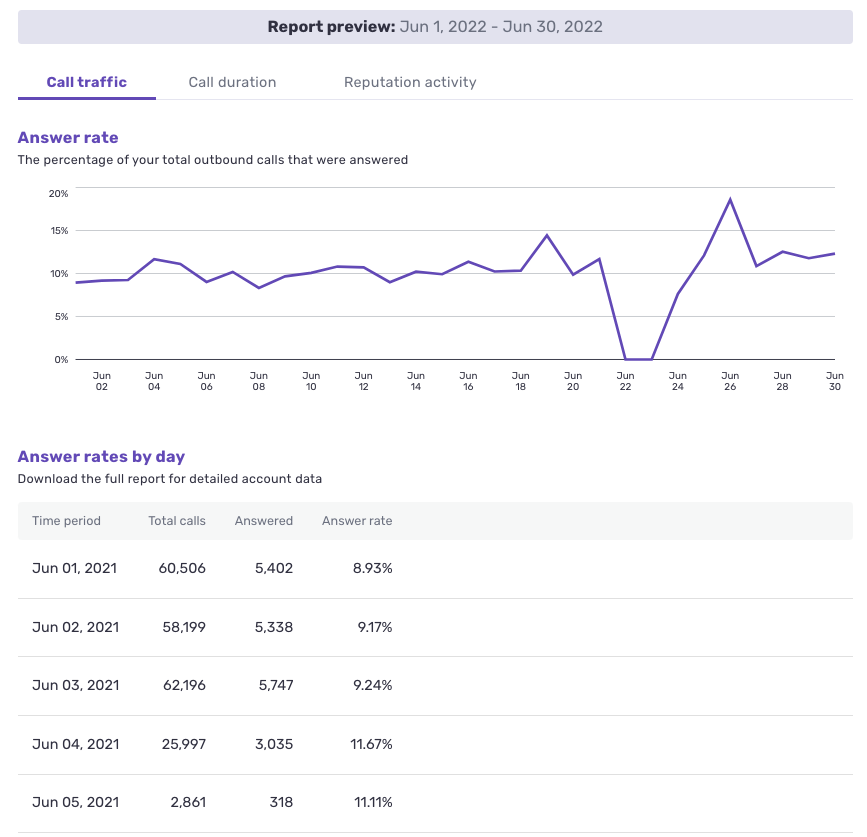Screen dimensions: 867x837
Task: Click the Jun 22 x-axis label
Action: (625, 381)
